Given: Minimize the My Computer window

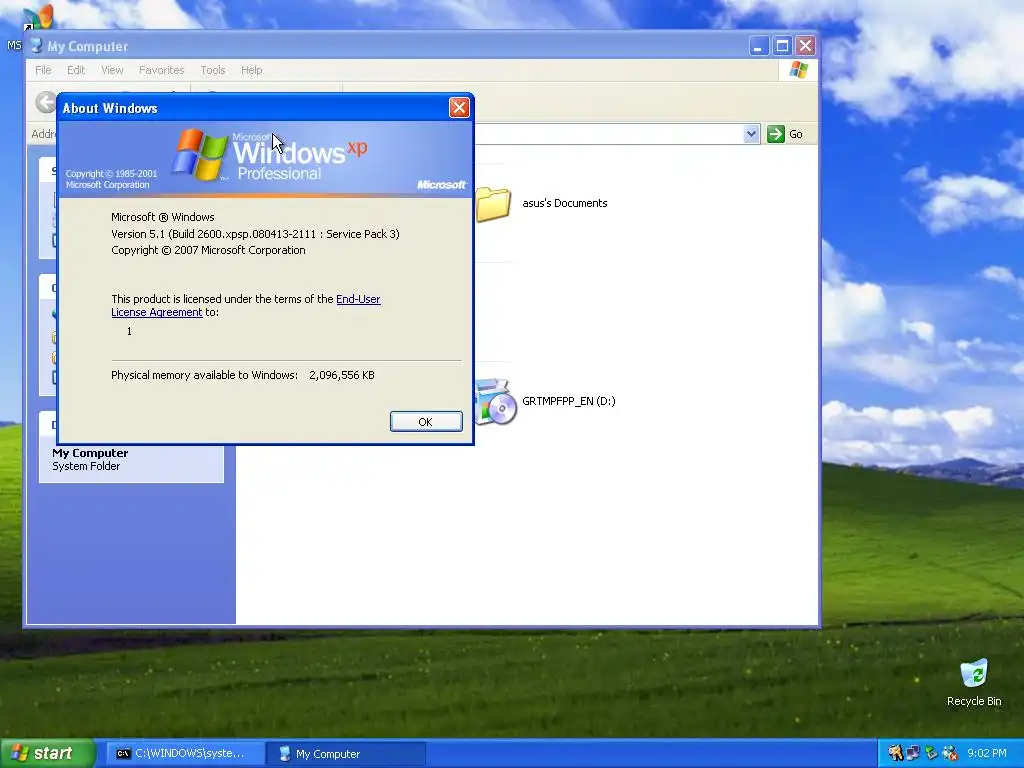Looking at the screenshot, I should [x=758, y=46].
